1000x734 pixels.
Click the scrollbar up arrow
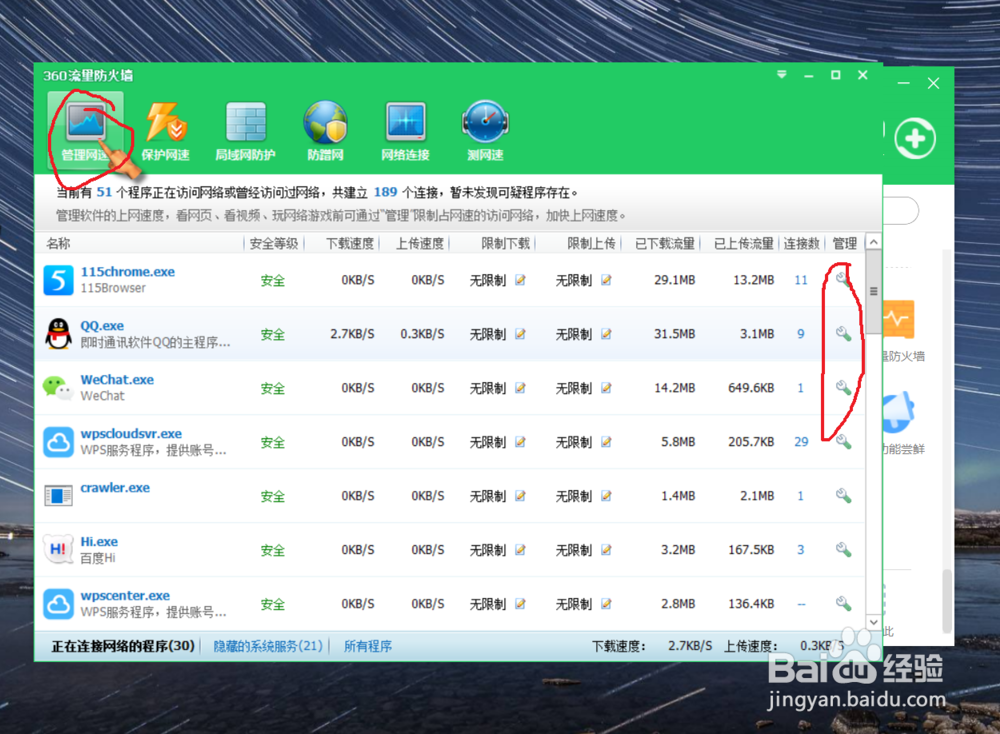click(874, 242)
